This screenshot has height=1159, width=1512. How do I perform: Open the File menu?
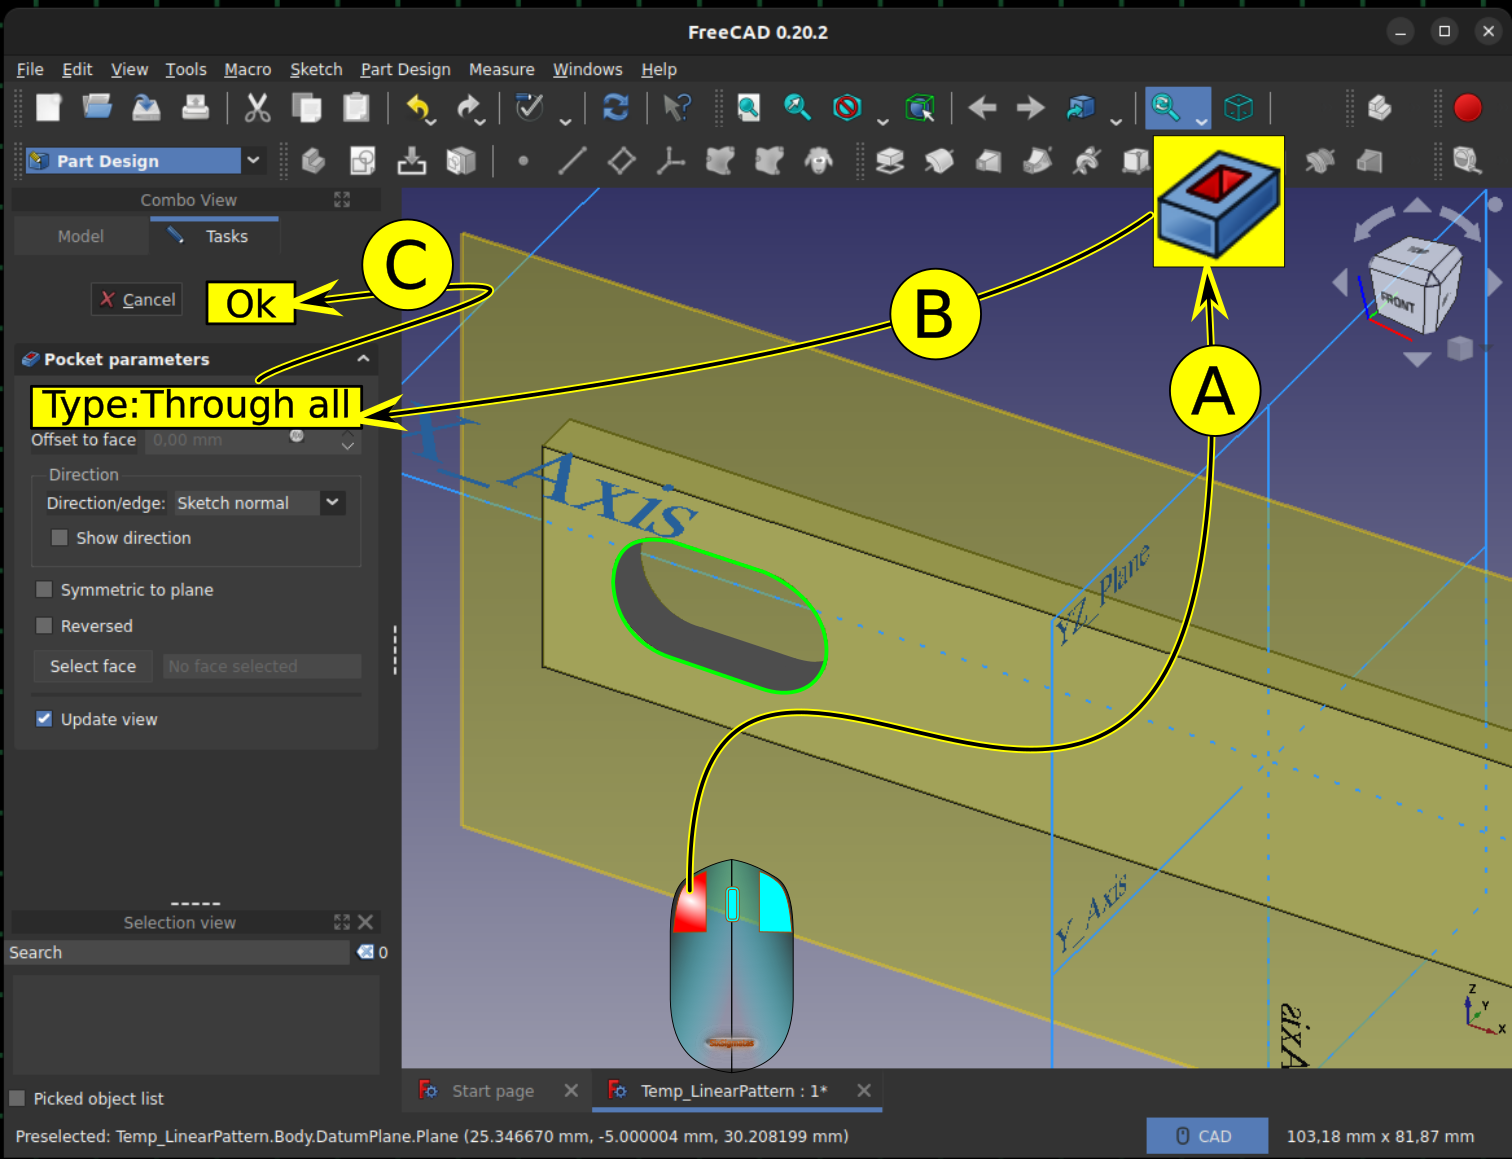30,69
